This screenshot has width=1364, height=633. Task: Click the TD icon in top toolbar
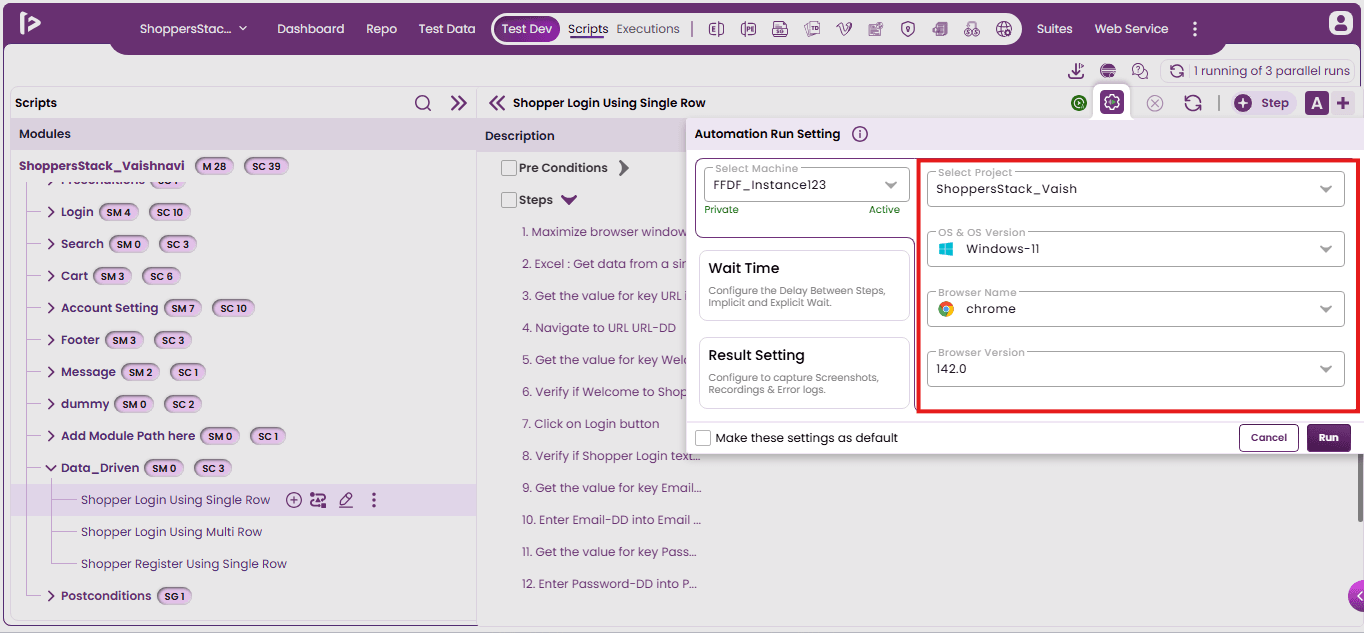pos(812,29)
